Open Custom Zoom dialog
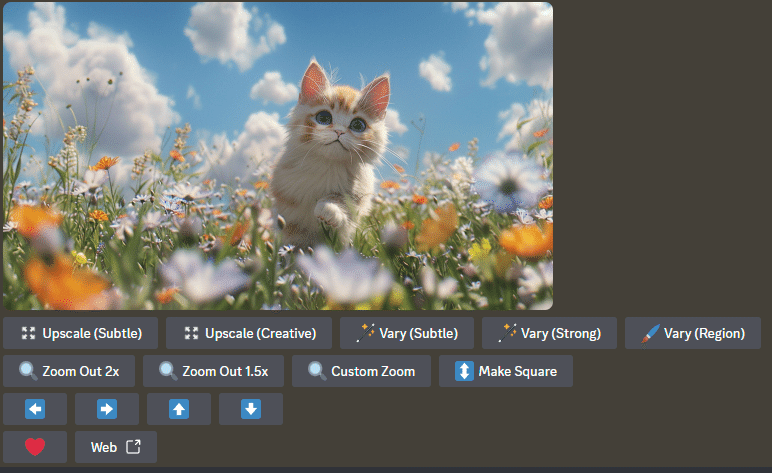 [x=361, y=371]
